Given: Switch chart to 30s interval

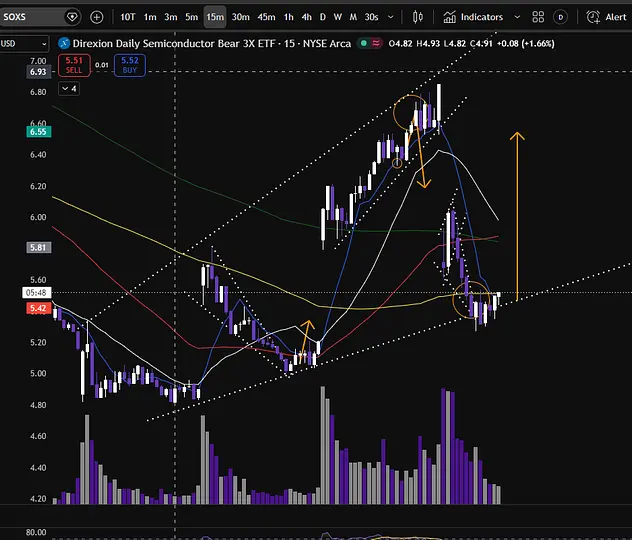Looking at the screenshot, I should pos(371,17).
